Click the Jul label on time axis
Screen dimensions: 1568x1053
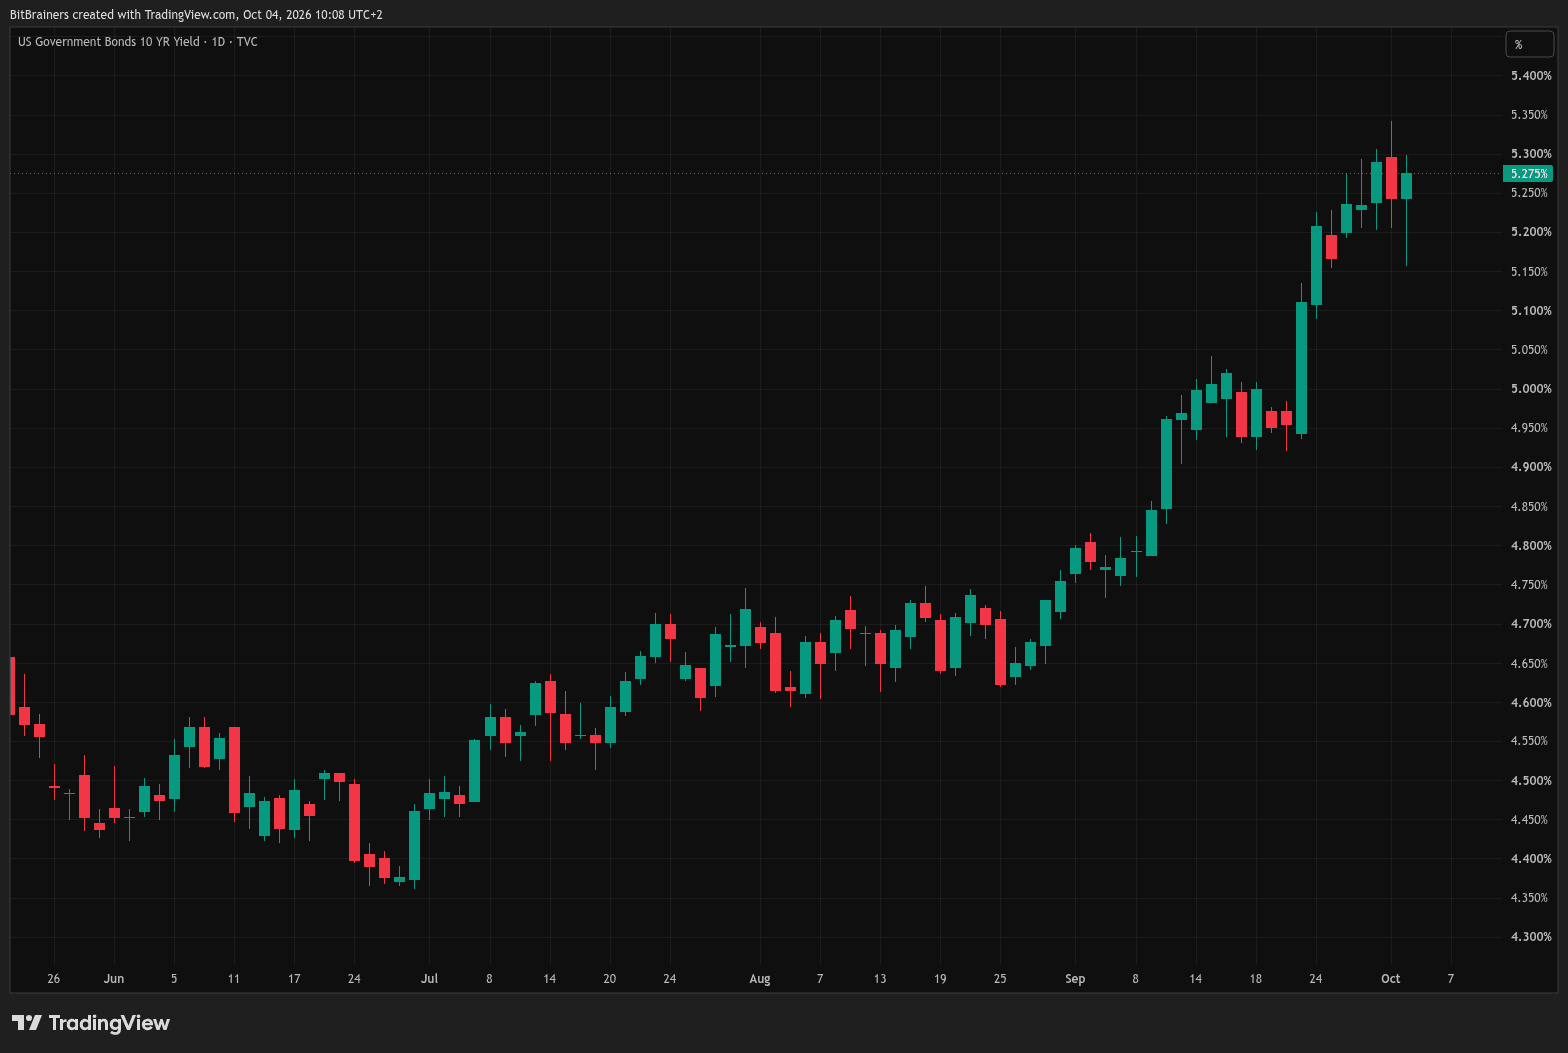[429, 979]
